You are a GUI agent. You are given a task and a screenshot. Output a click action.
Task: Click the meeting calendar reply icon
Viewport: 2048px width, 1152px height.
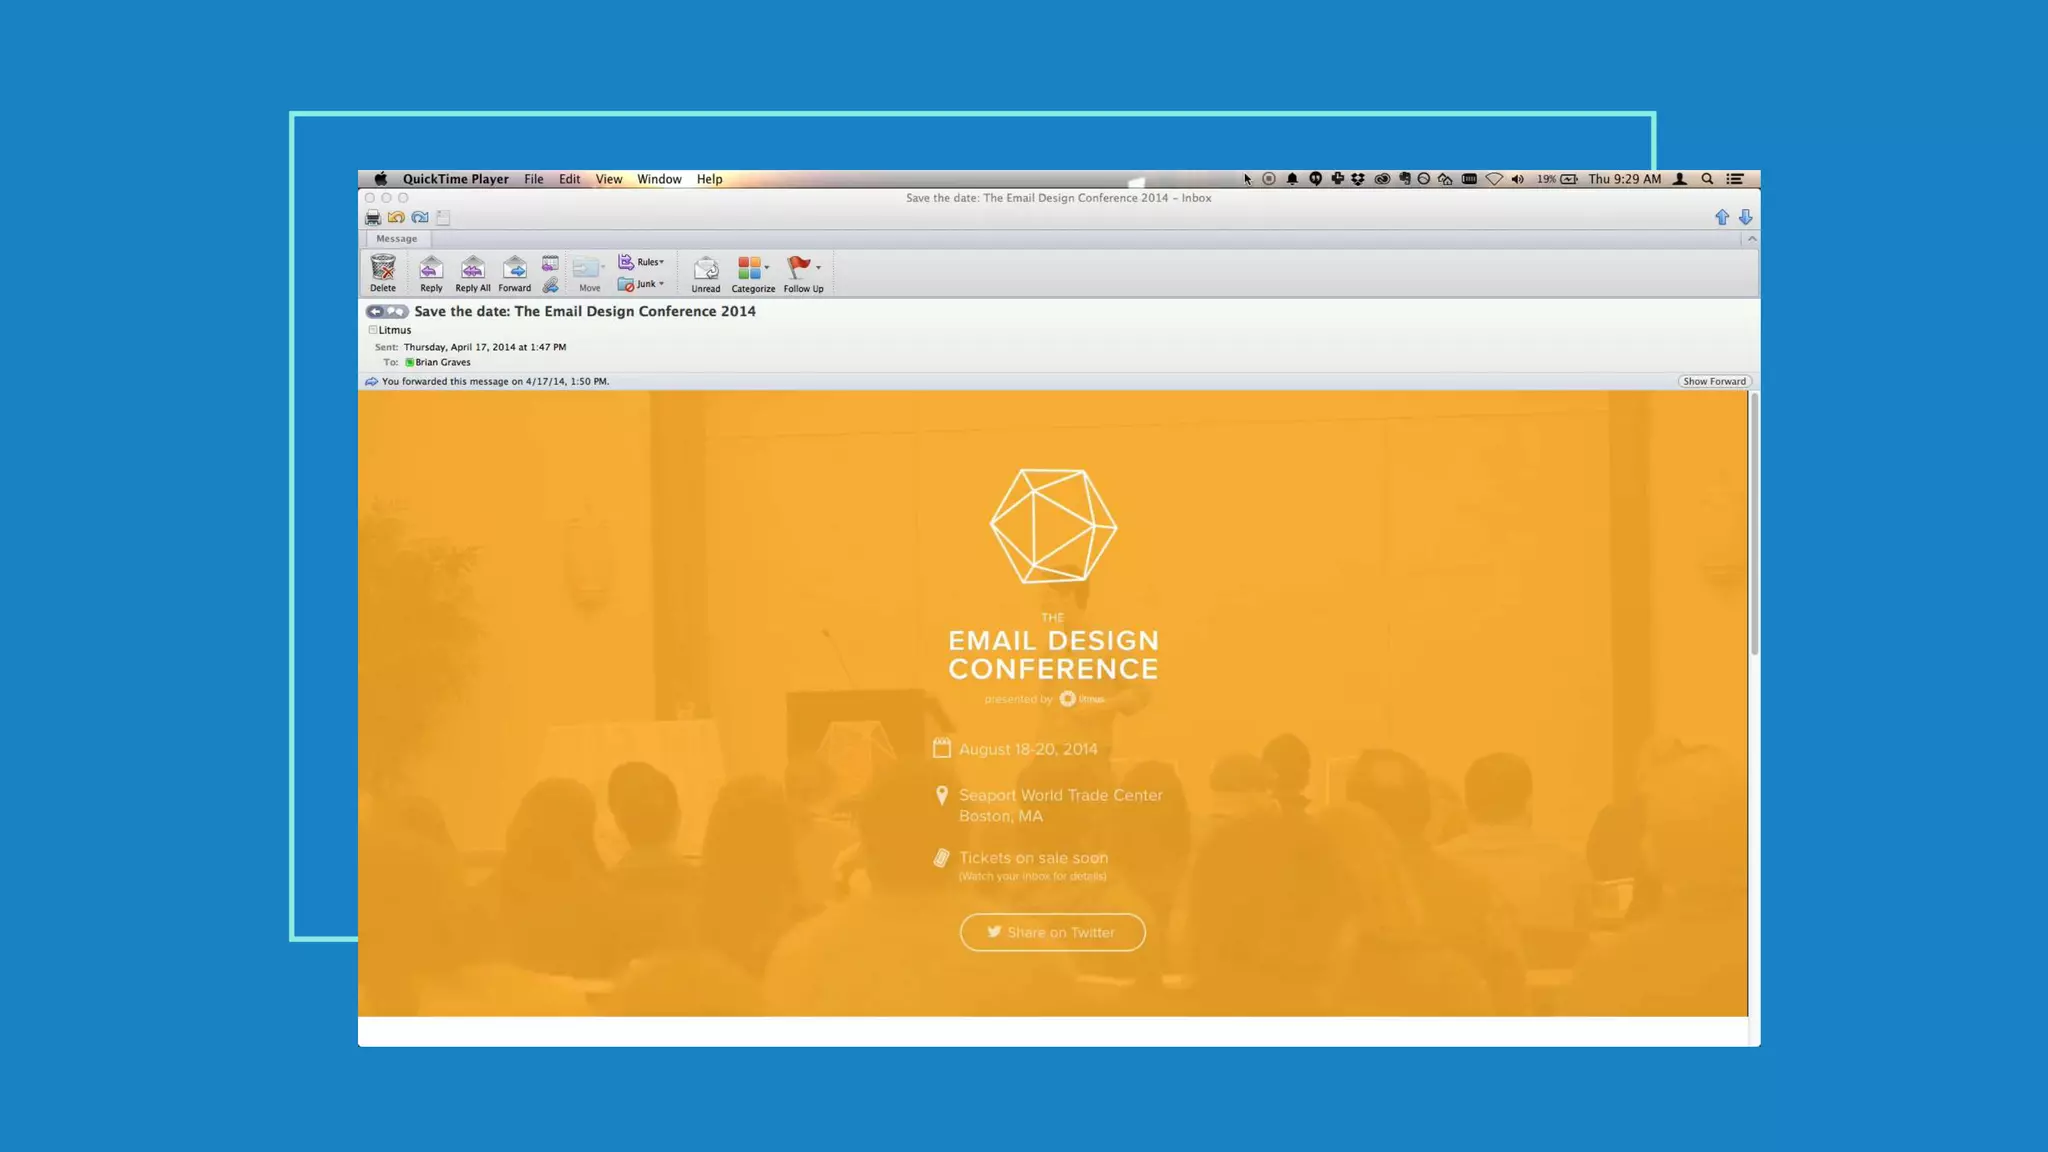coord(550,263)
